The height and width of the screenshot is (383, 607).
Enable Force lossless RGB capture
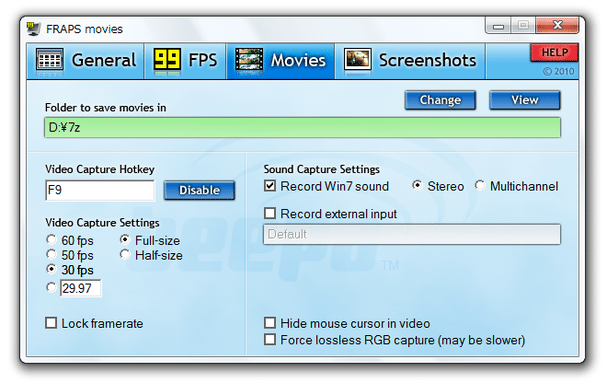(x=270, y=340)
